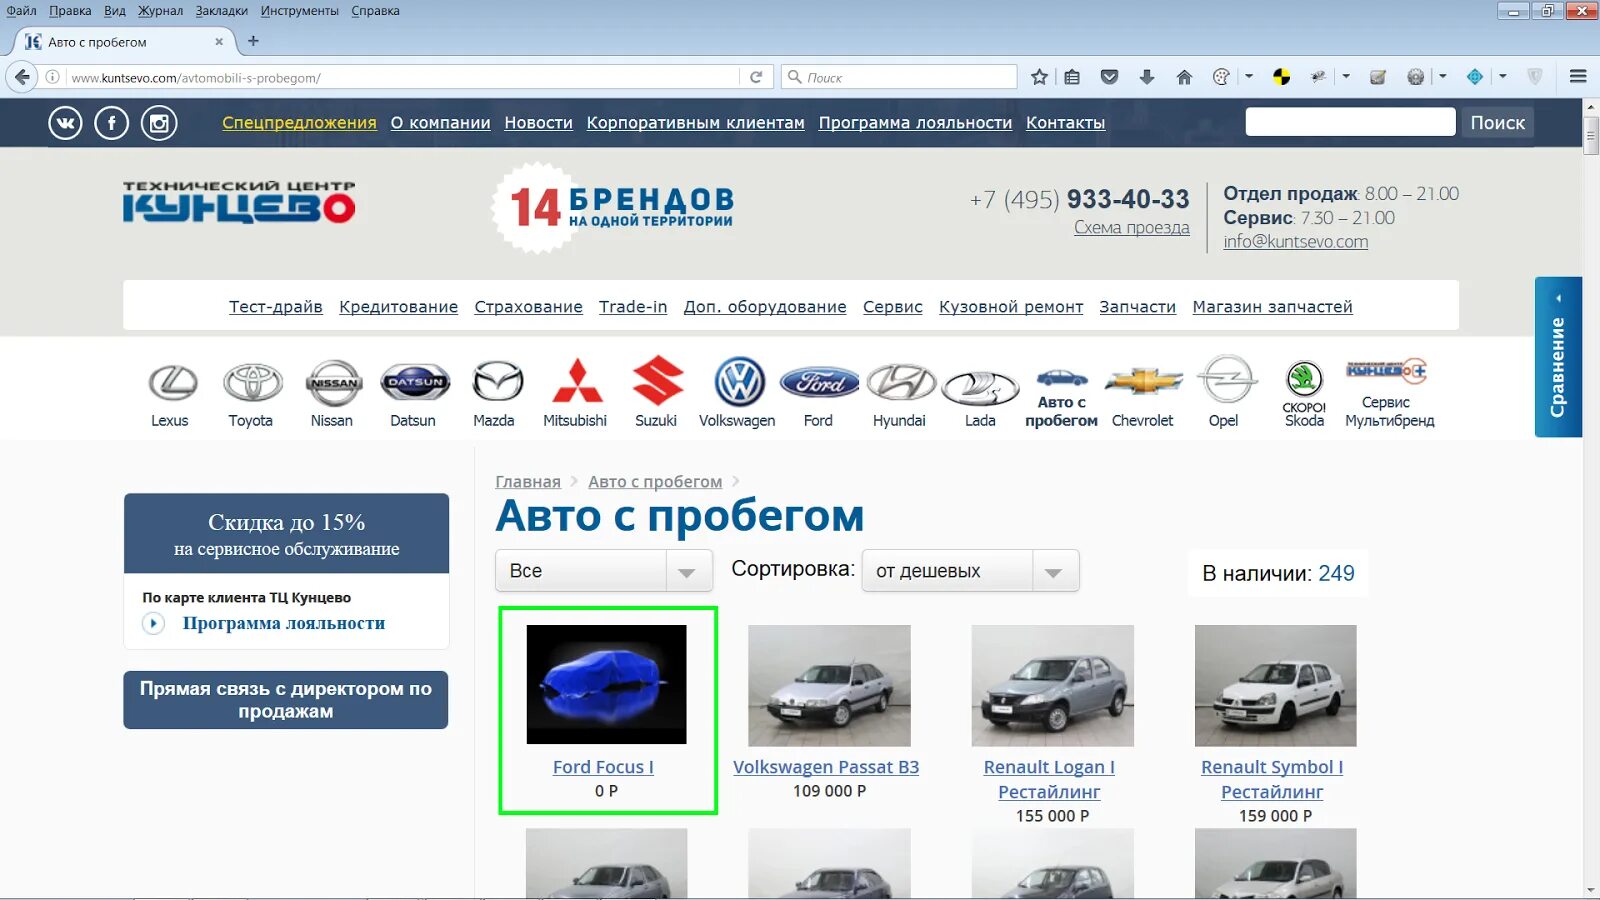Viewport: 1600px width, 900px height.
Task: Show bookmarks list toolbar icon
Action: coord(1072,77)
